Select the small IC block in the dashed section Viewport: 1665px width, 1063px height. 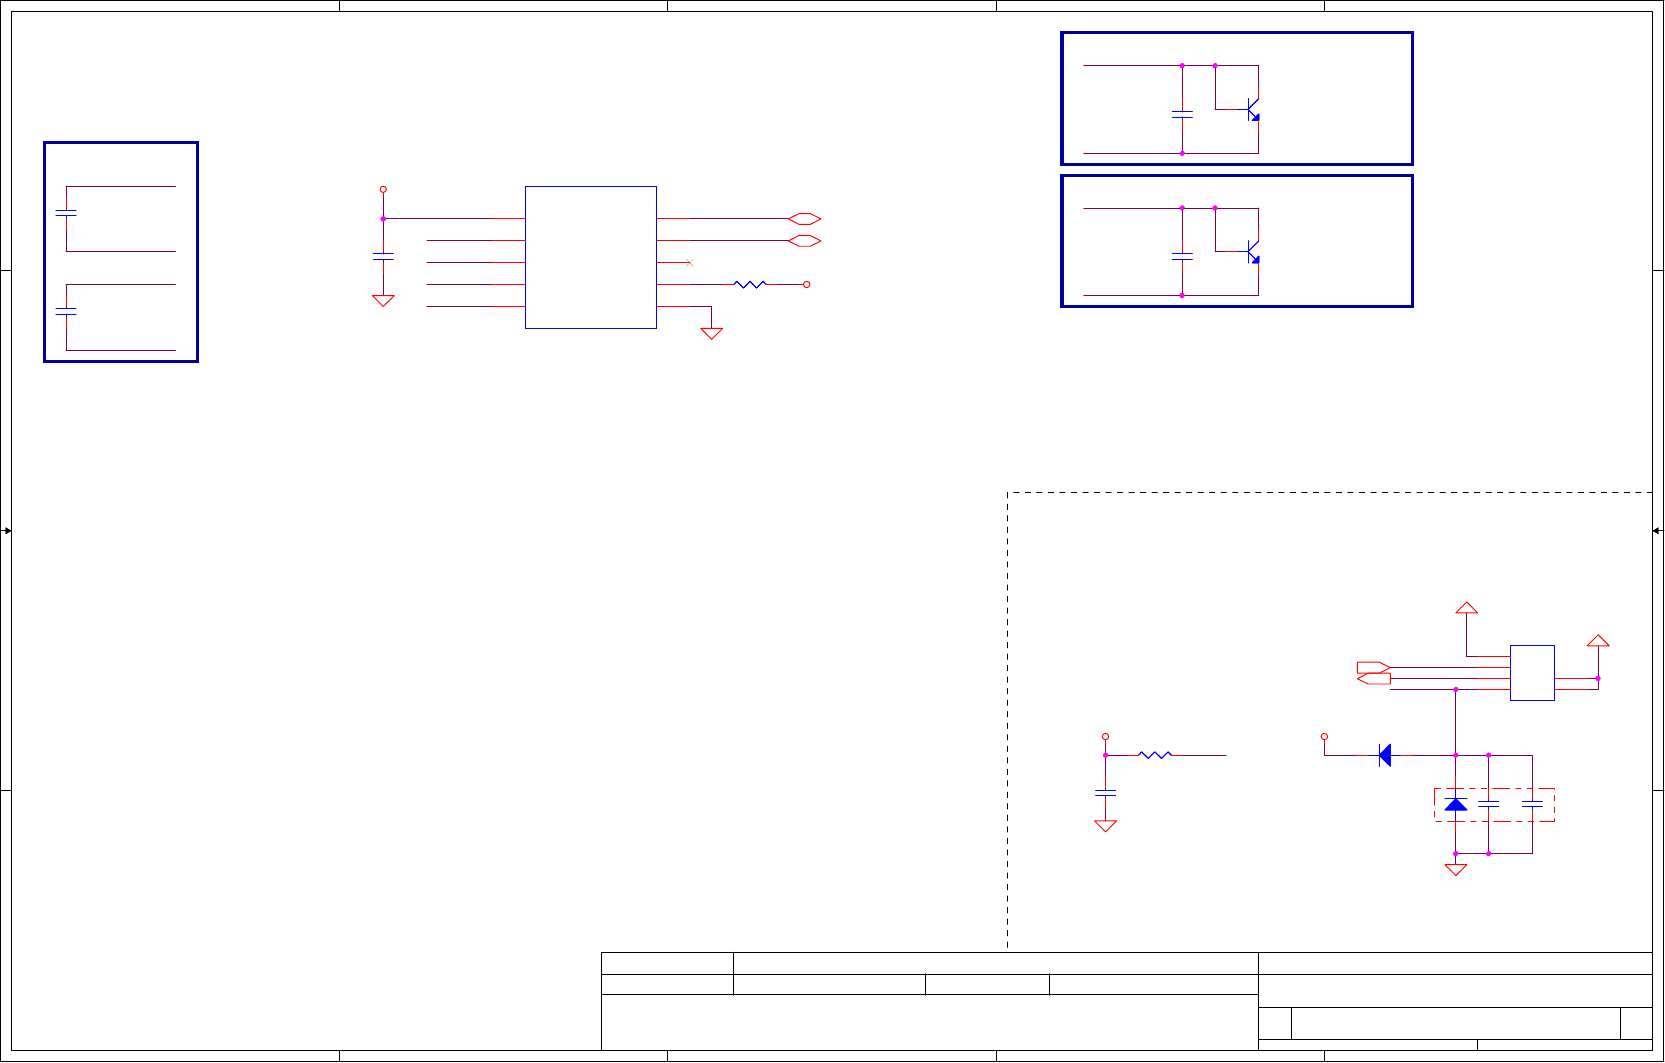1532,673
